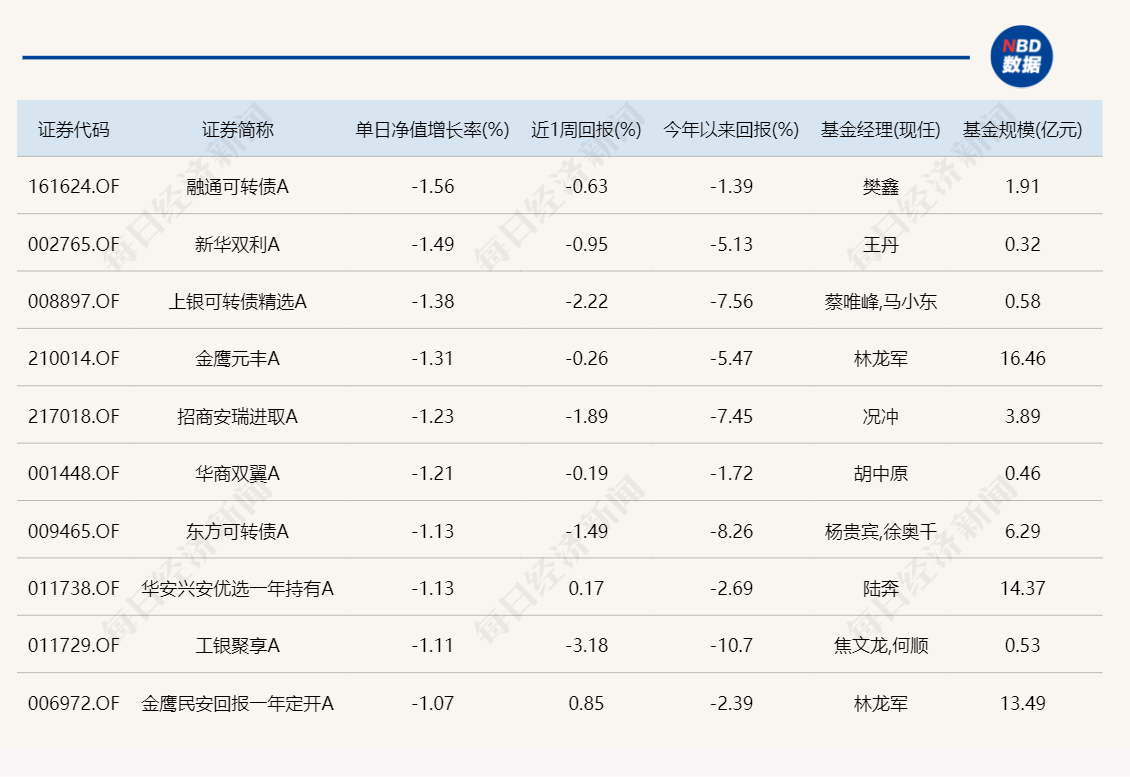1130x777 pixels.
Task: Click weekly return value 0.17
Action: [x=586, y=588]
